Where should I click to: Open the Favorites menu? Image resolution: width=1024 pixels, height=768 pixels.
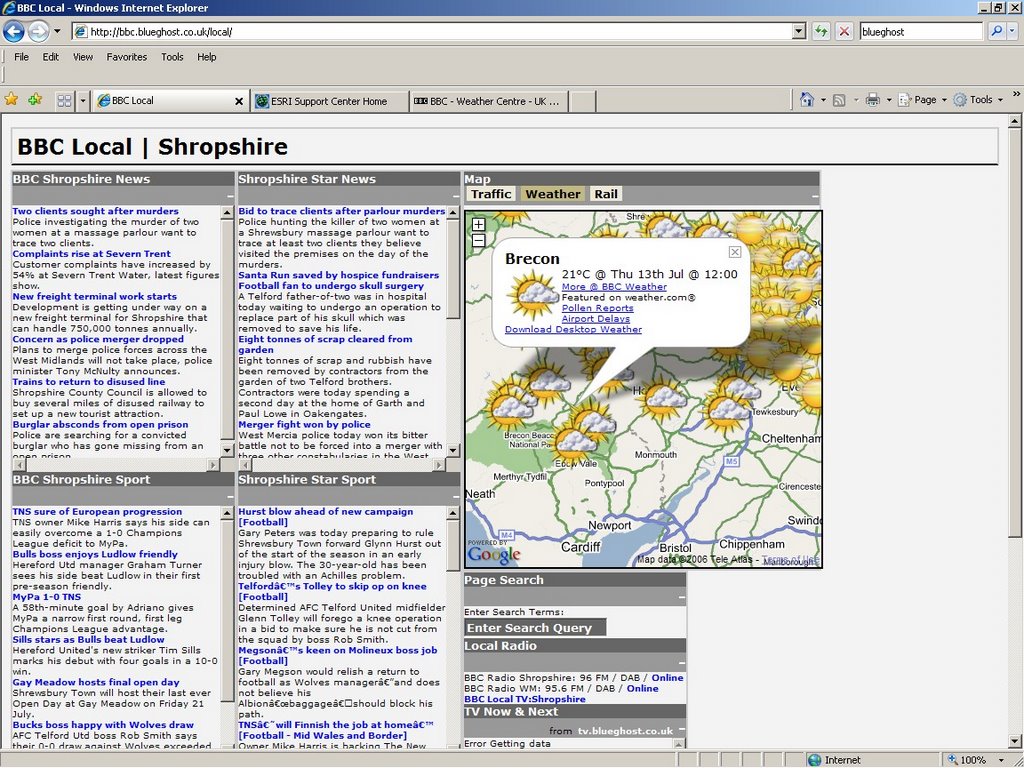pos(127,57)
